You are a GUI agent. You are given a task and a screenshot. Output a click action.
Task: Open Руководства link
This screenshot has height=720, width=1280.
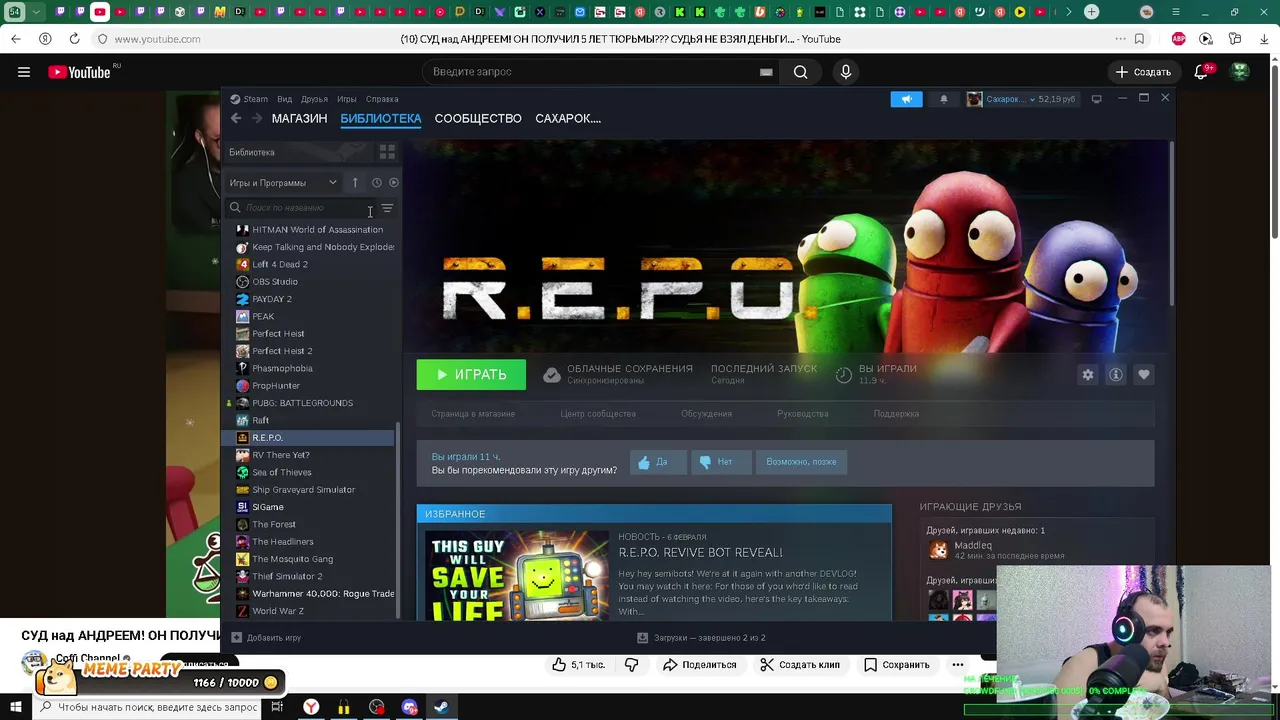click(x=803, y=414)
